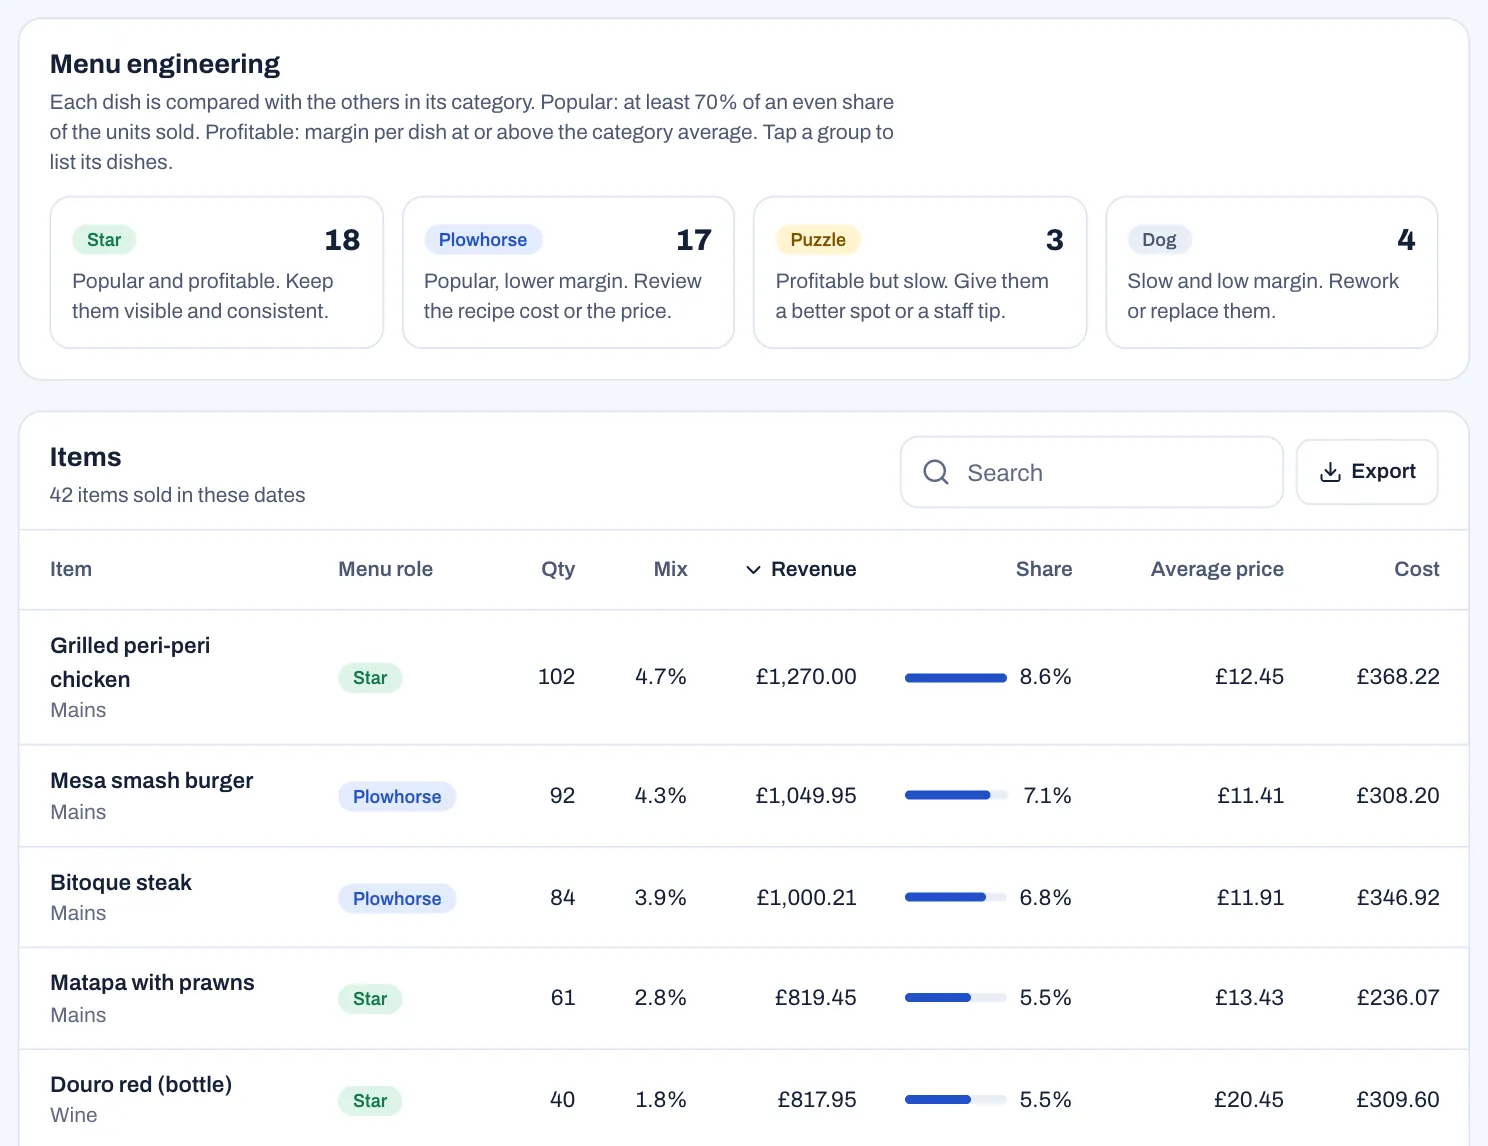The width and height of the screenshot is (1488, 1146).
Task: Open the Plowhorse group card
Action: pyautogui.click(x=568, y=272)
